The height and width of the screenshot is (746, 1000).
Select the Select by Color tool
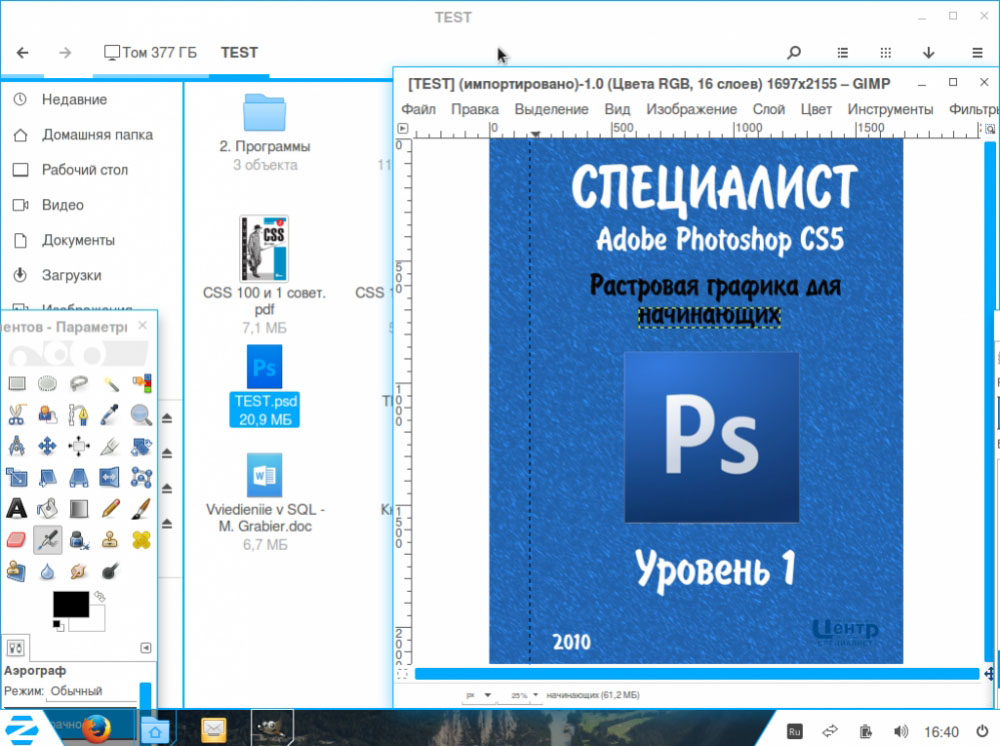[142, 383]
